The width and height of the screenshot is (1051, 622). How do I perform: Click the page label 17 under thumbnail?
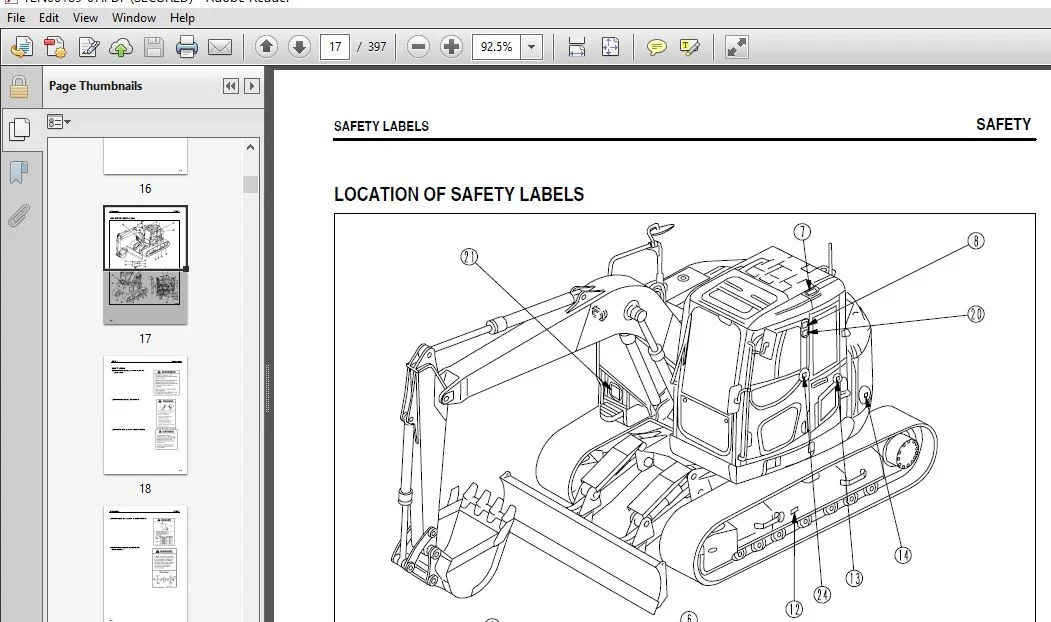(145, 338)
